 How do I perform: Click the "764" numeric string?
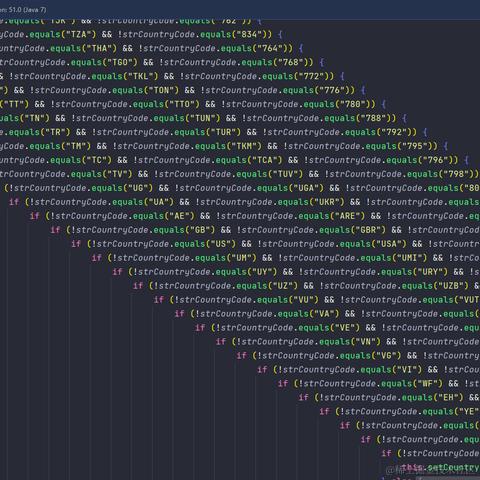pos(271,48)
